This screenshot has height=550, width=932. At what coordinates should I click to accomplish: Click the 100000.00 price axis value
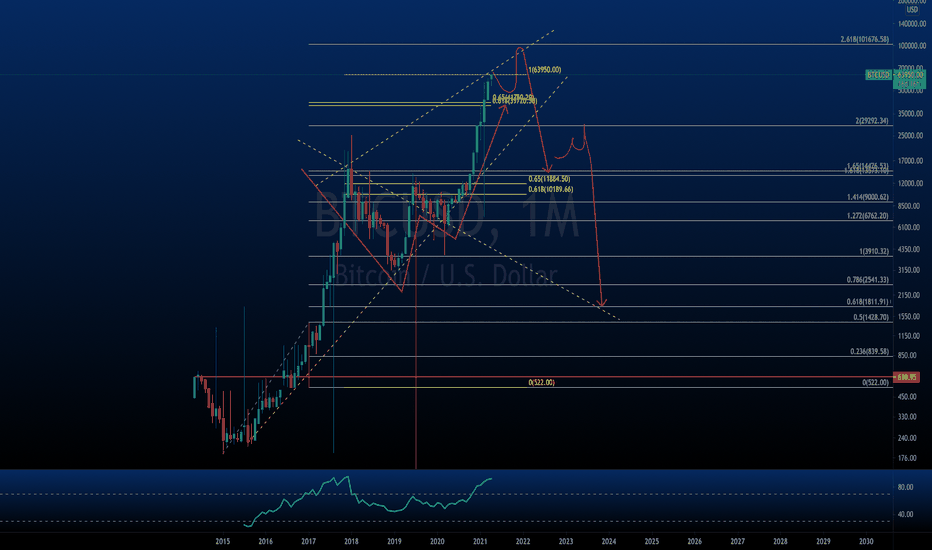click(912, 46)
